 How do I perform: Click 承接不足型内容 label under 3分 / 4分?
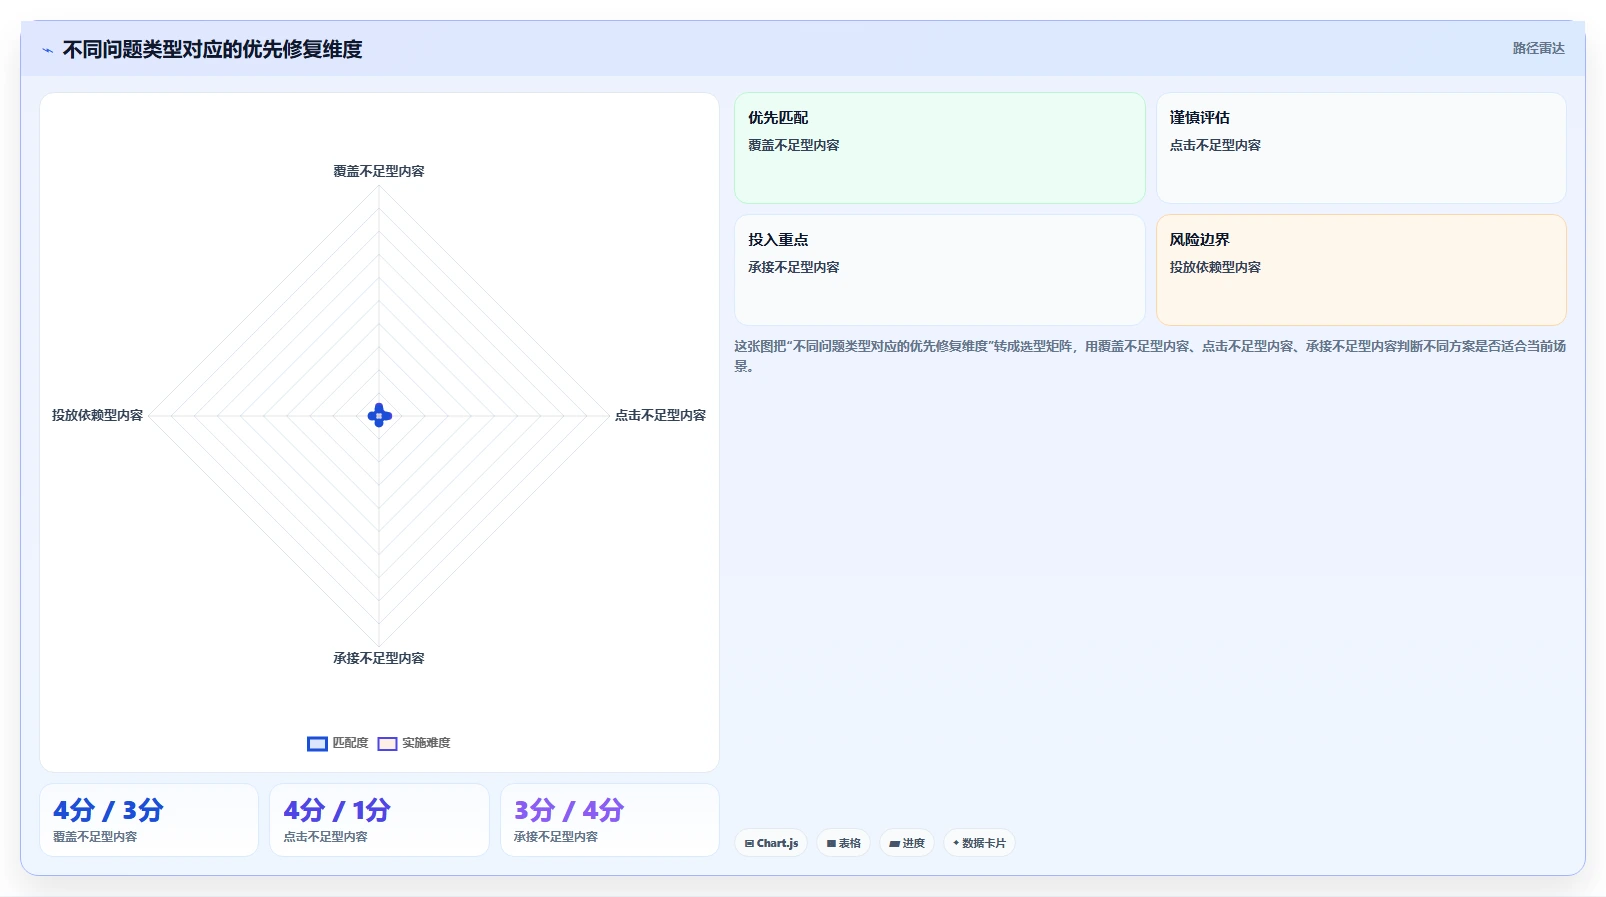coord(556,837)
